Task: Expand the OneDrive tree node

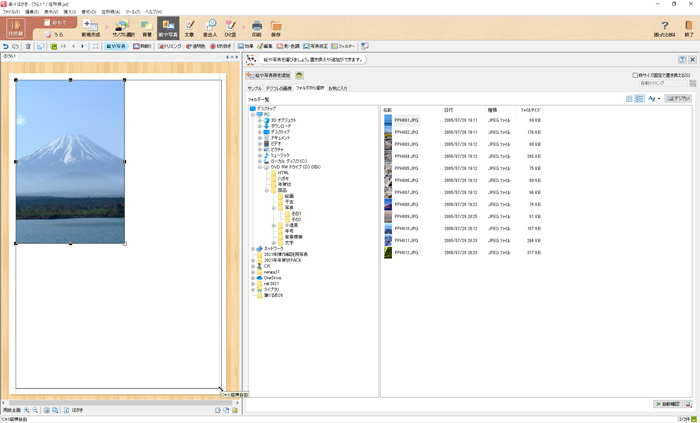Action: pyautogui.click(x=254, y=277)
